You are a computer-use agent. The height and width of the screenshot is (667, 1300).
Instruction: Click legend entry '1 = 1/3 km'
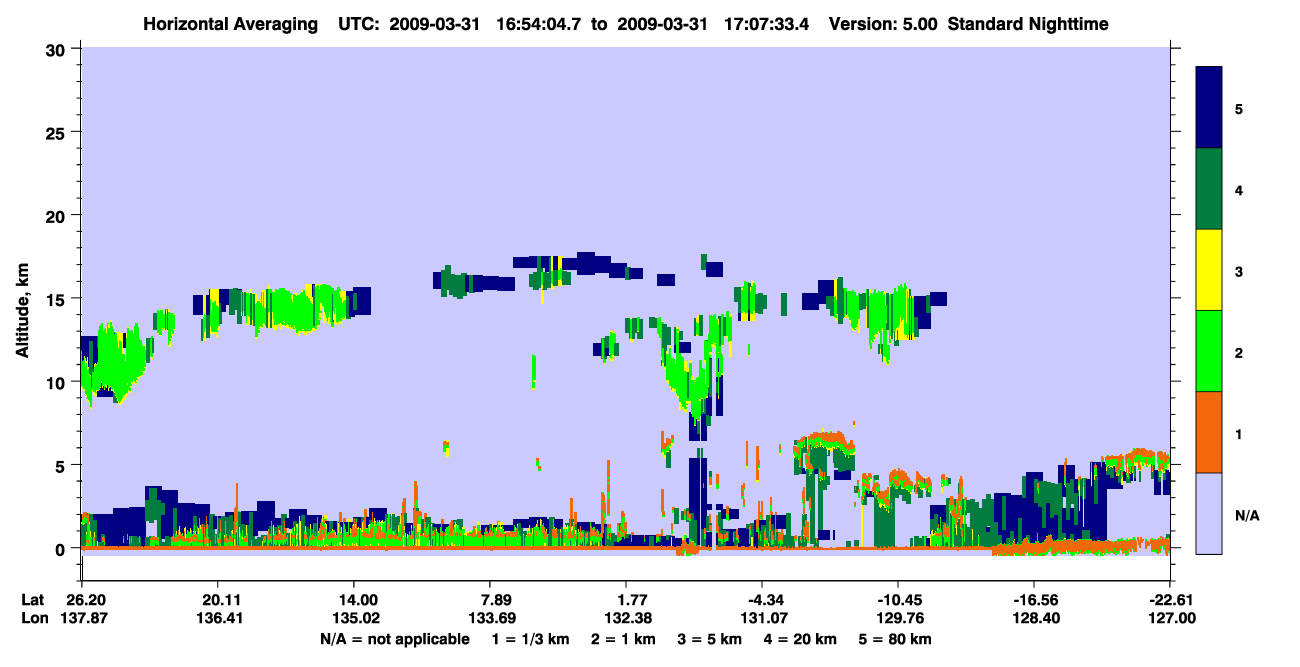click(532, 639)
